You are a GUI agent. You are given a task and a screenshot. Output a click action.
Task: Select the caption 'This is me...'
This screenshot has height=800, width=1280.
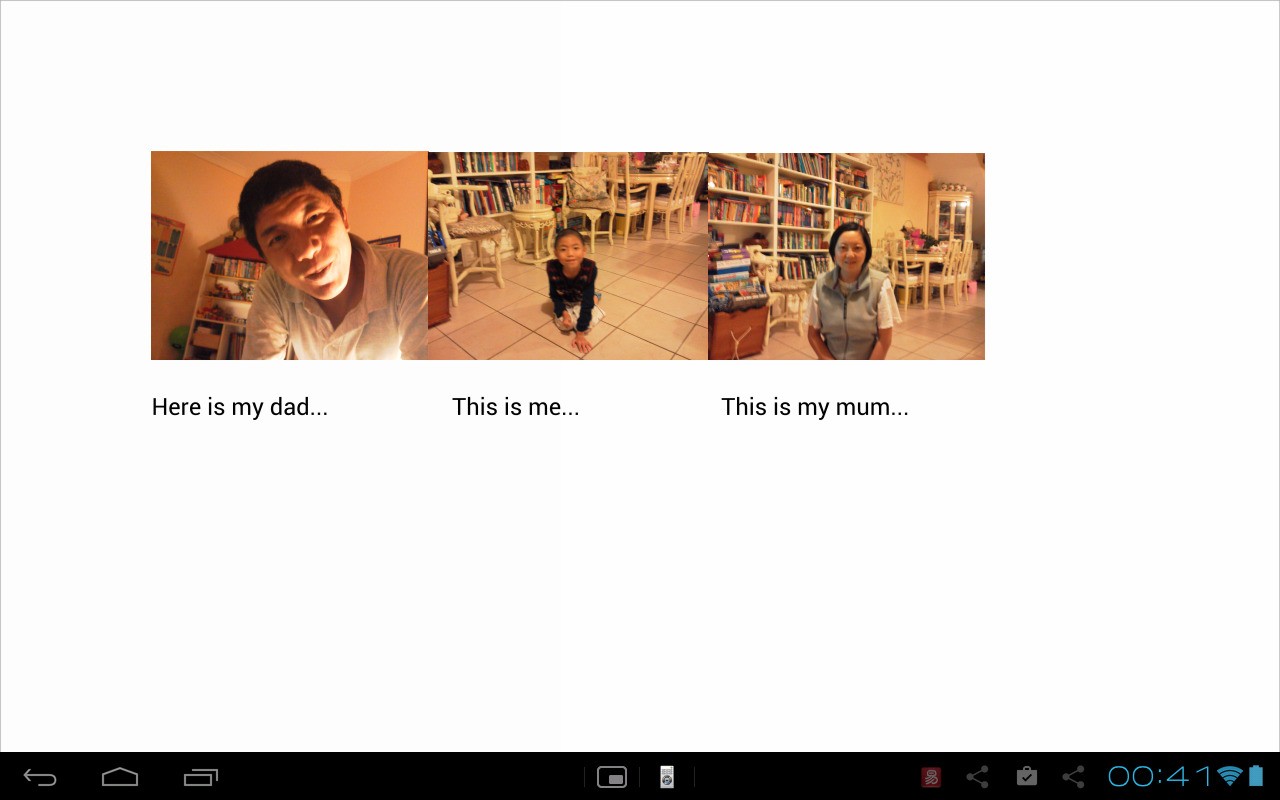click(x=516, y=407)
